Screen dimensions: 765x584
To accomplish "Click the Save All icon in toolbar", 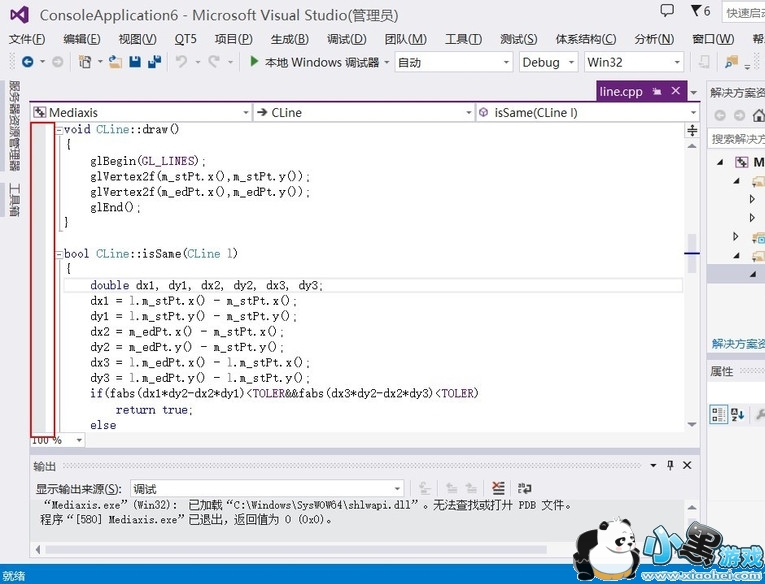I will pyautogui.click(x=155, y=62).
